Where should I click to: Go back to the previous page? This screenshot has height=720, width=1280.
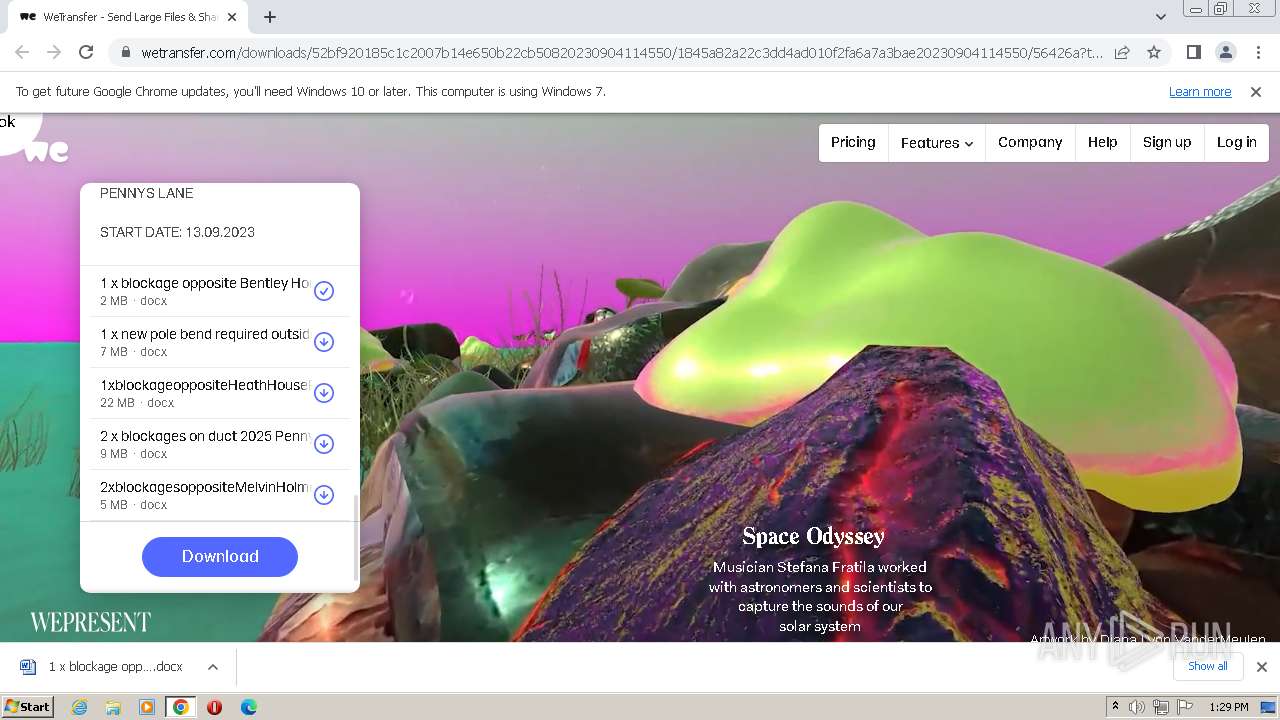pyautogui.click(x=22, y=52)
